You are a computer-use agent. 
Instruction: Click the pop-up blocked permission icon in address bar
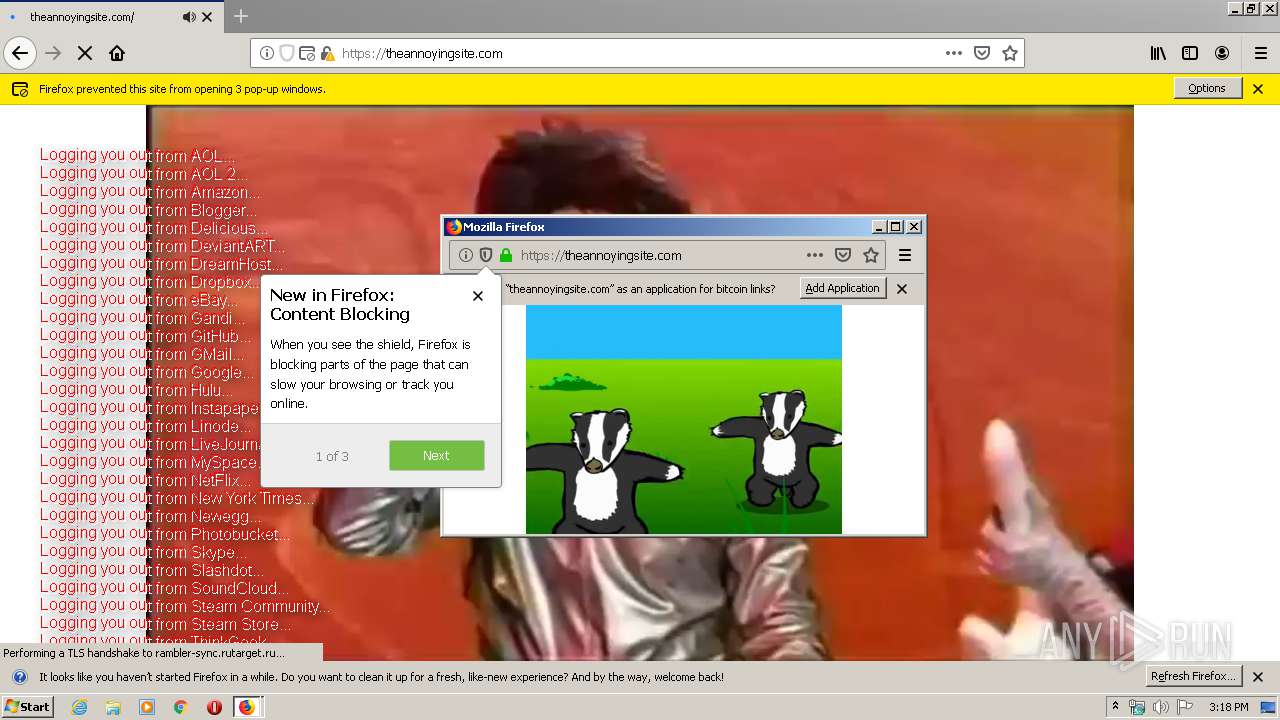click(307, 53)
